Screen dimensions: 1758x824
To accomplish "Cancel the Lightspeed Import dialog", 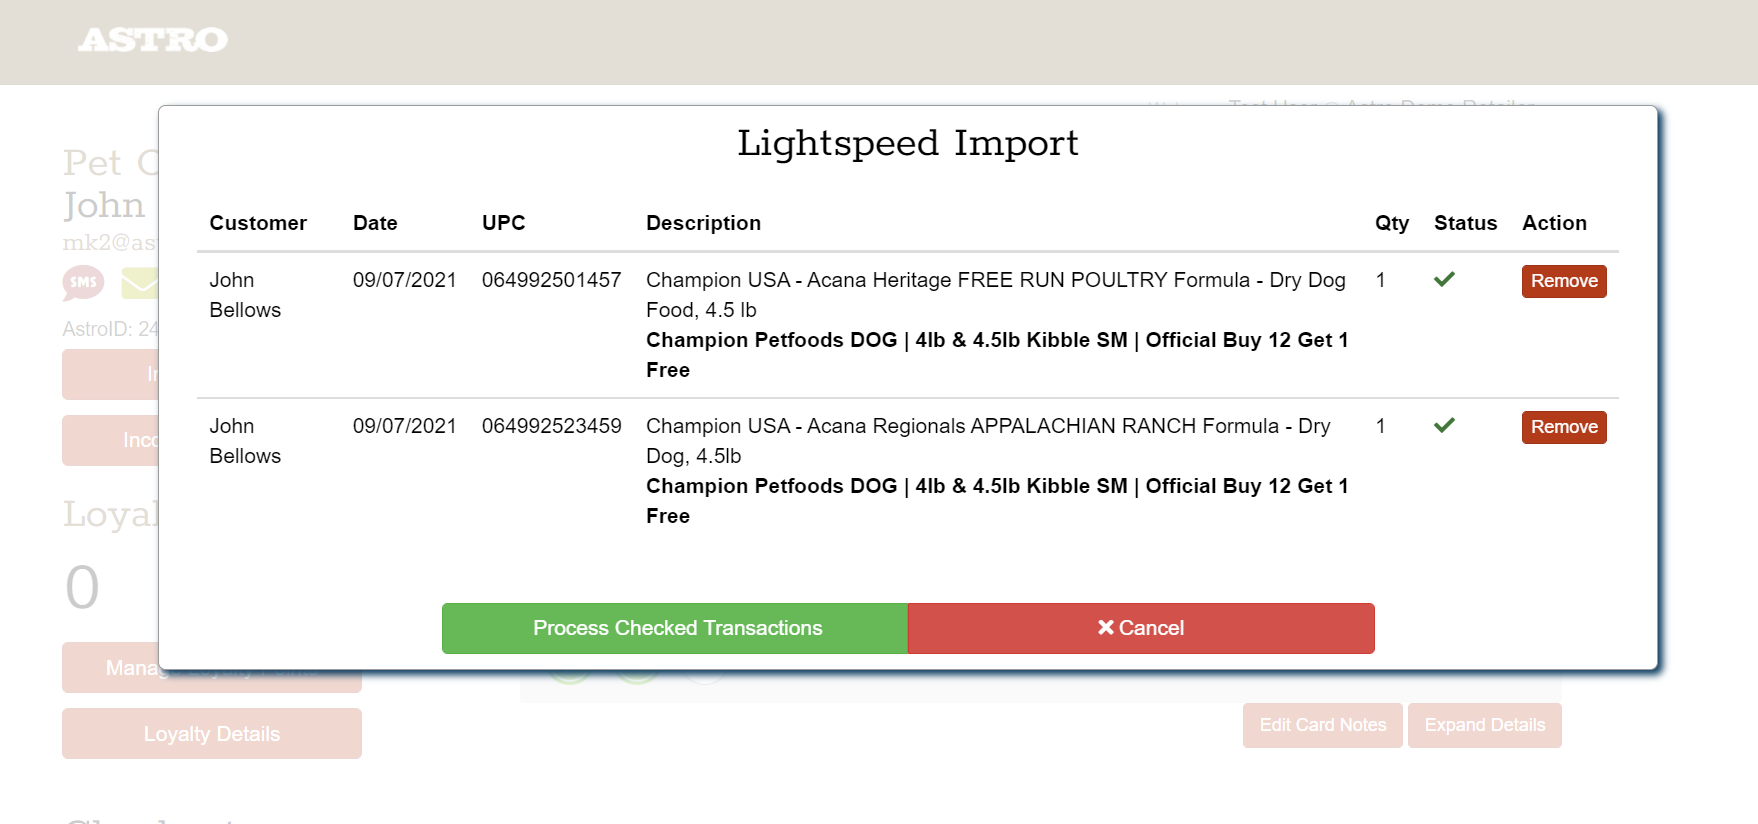I will [x=1140, y=628].
